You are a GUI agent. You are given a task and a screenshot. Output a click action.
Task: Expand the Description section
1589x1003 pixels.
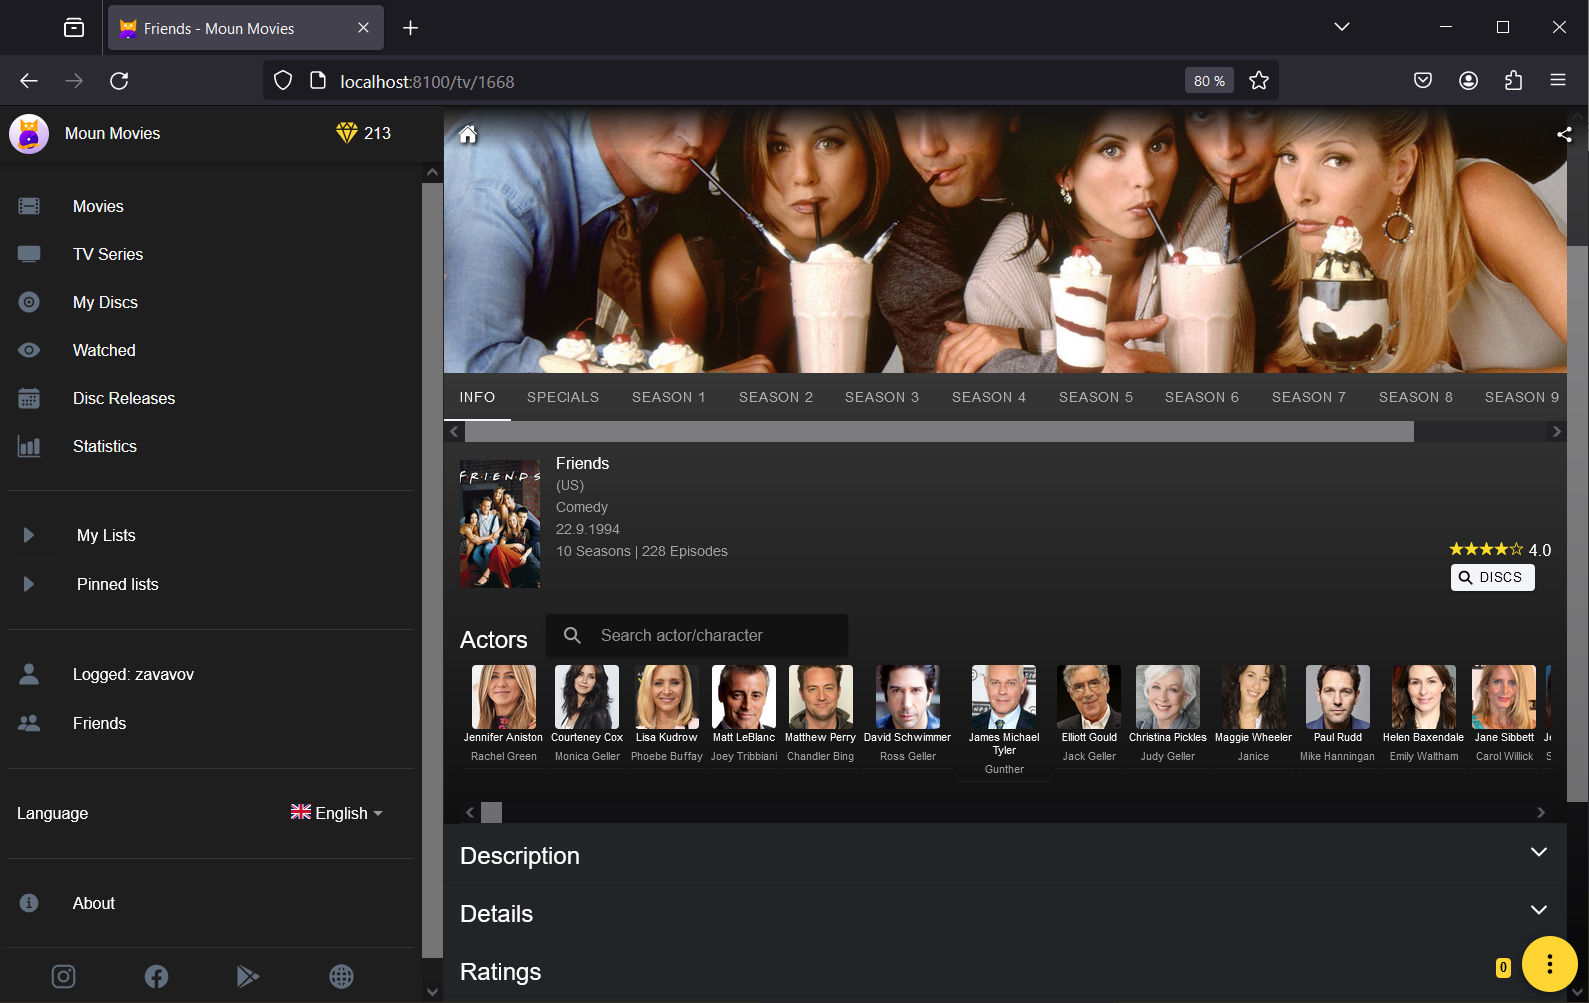tap(1538, 852)
